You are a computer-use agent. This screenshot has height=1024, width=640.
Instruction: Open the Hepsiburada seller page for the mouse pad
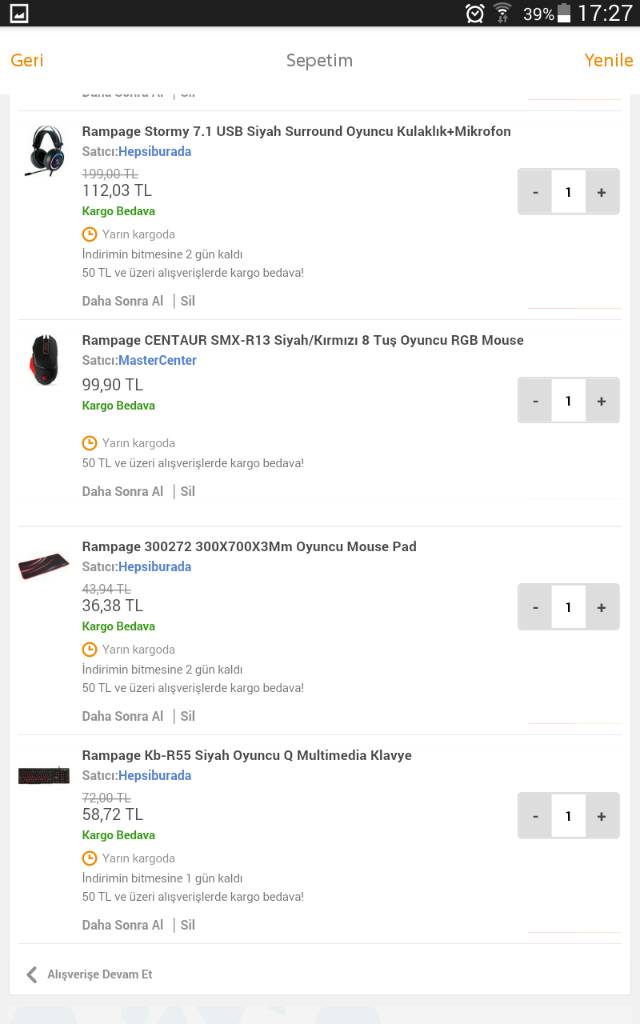point(154,566)
